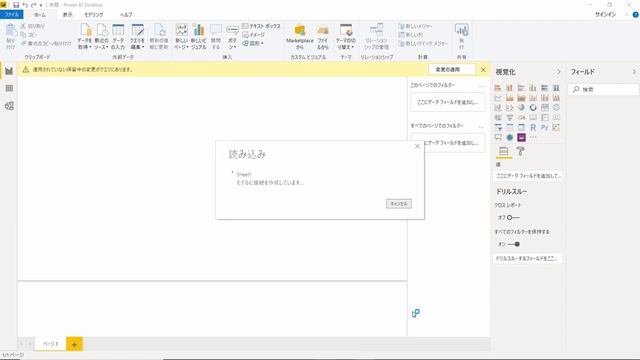Screen dimensions: 640x360
Task: Open the Format paint-roller pane
Action: pyautogui.click(x=520, y=151)
